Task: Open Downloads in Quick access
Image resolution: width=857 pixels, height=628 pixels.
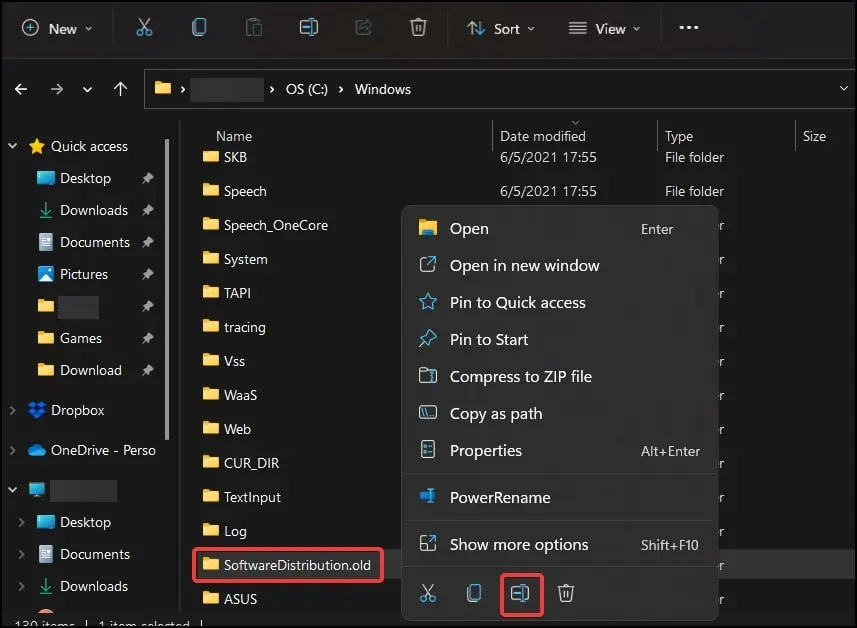Action: [x=93, y=210]
